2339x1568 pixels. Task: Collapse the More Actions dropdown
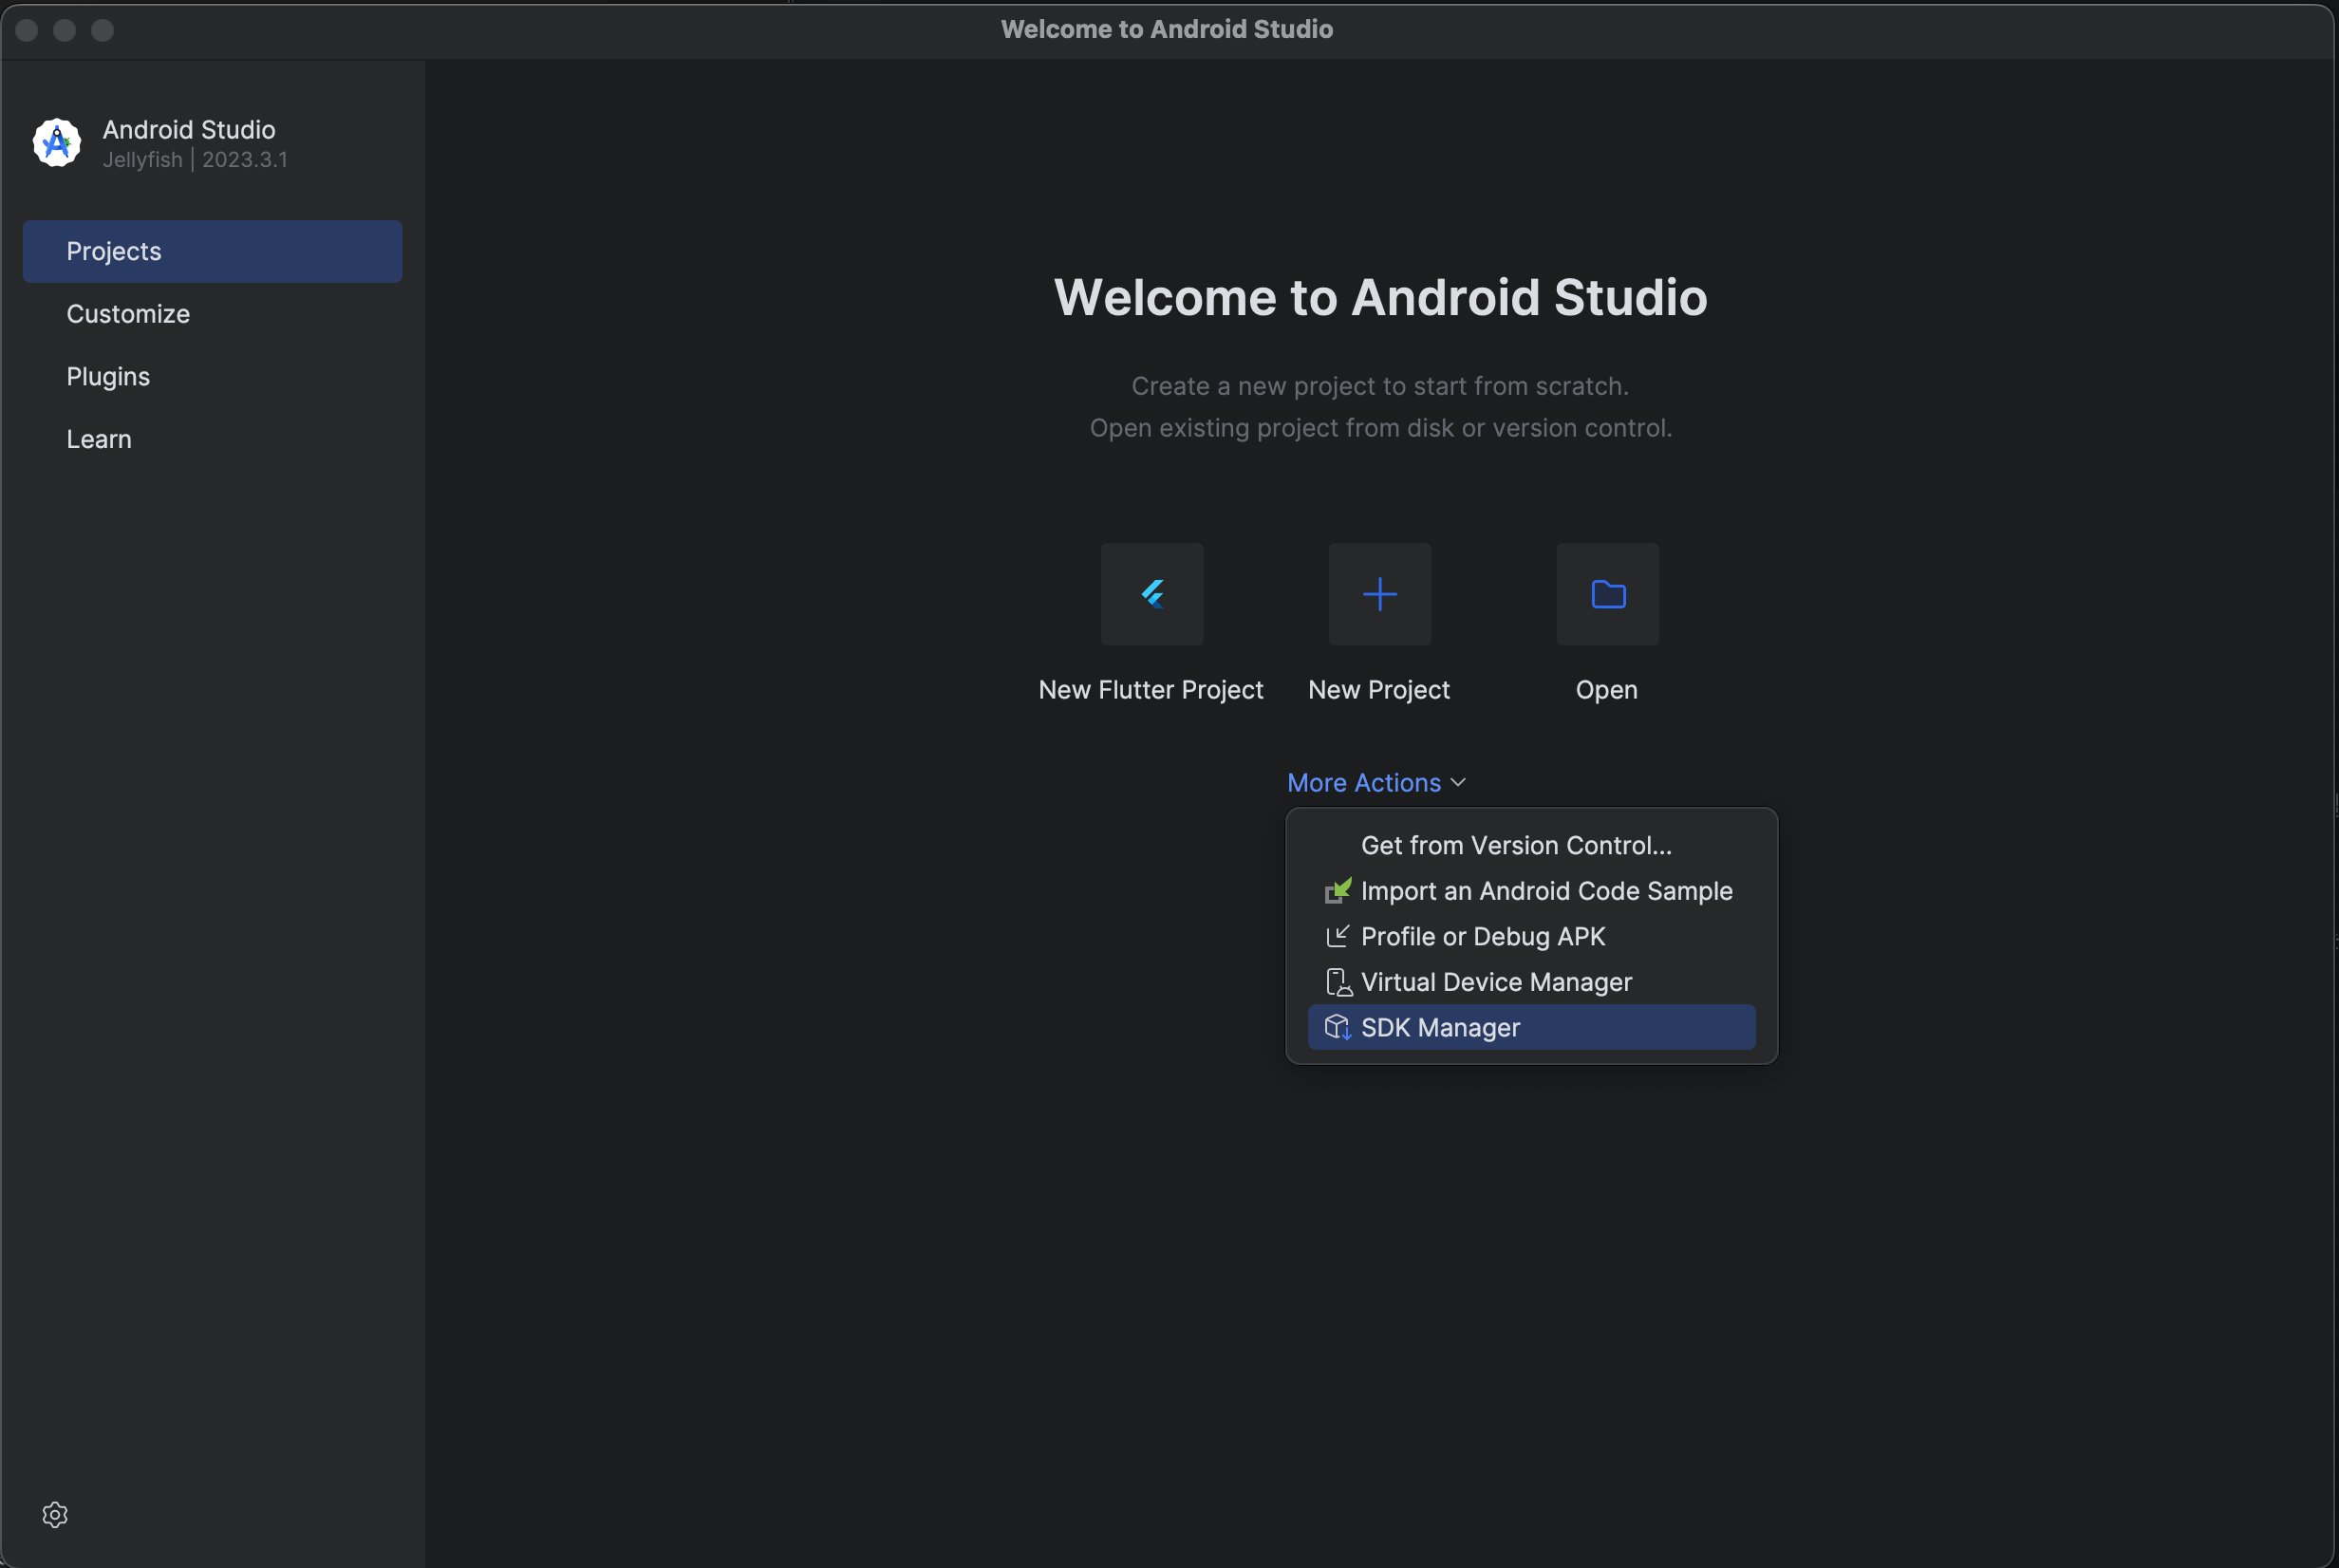click(x=1377, y=783)
